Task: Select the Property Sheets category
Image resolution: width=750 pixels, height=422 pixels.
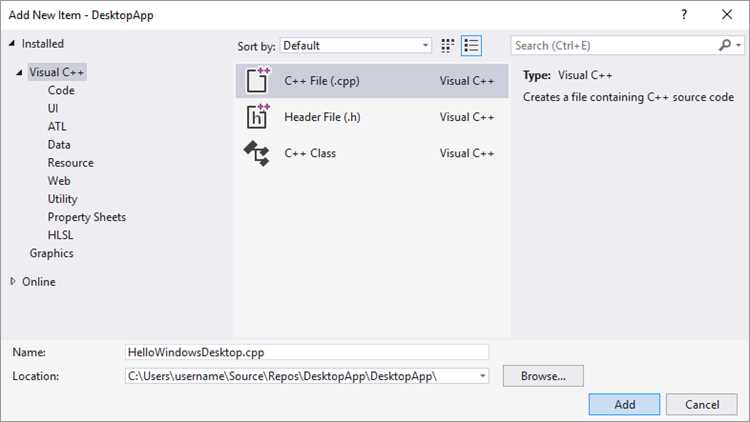Action: tap(87, 217)
